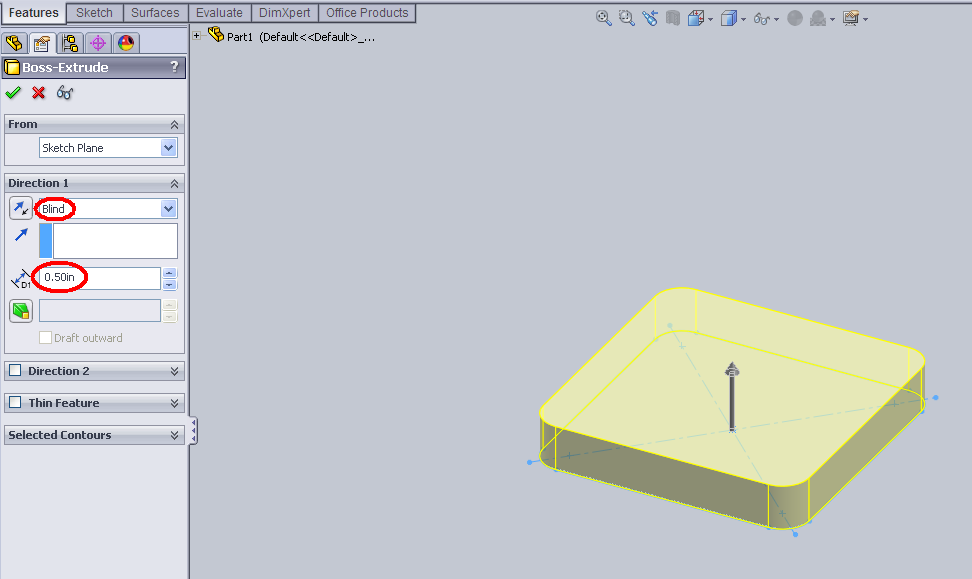
Task: Collapse the From section
Action: click(x=174, y=125)
